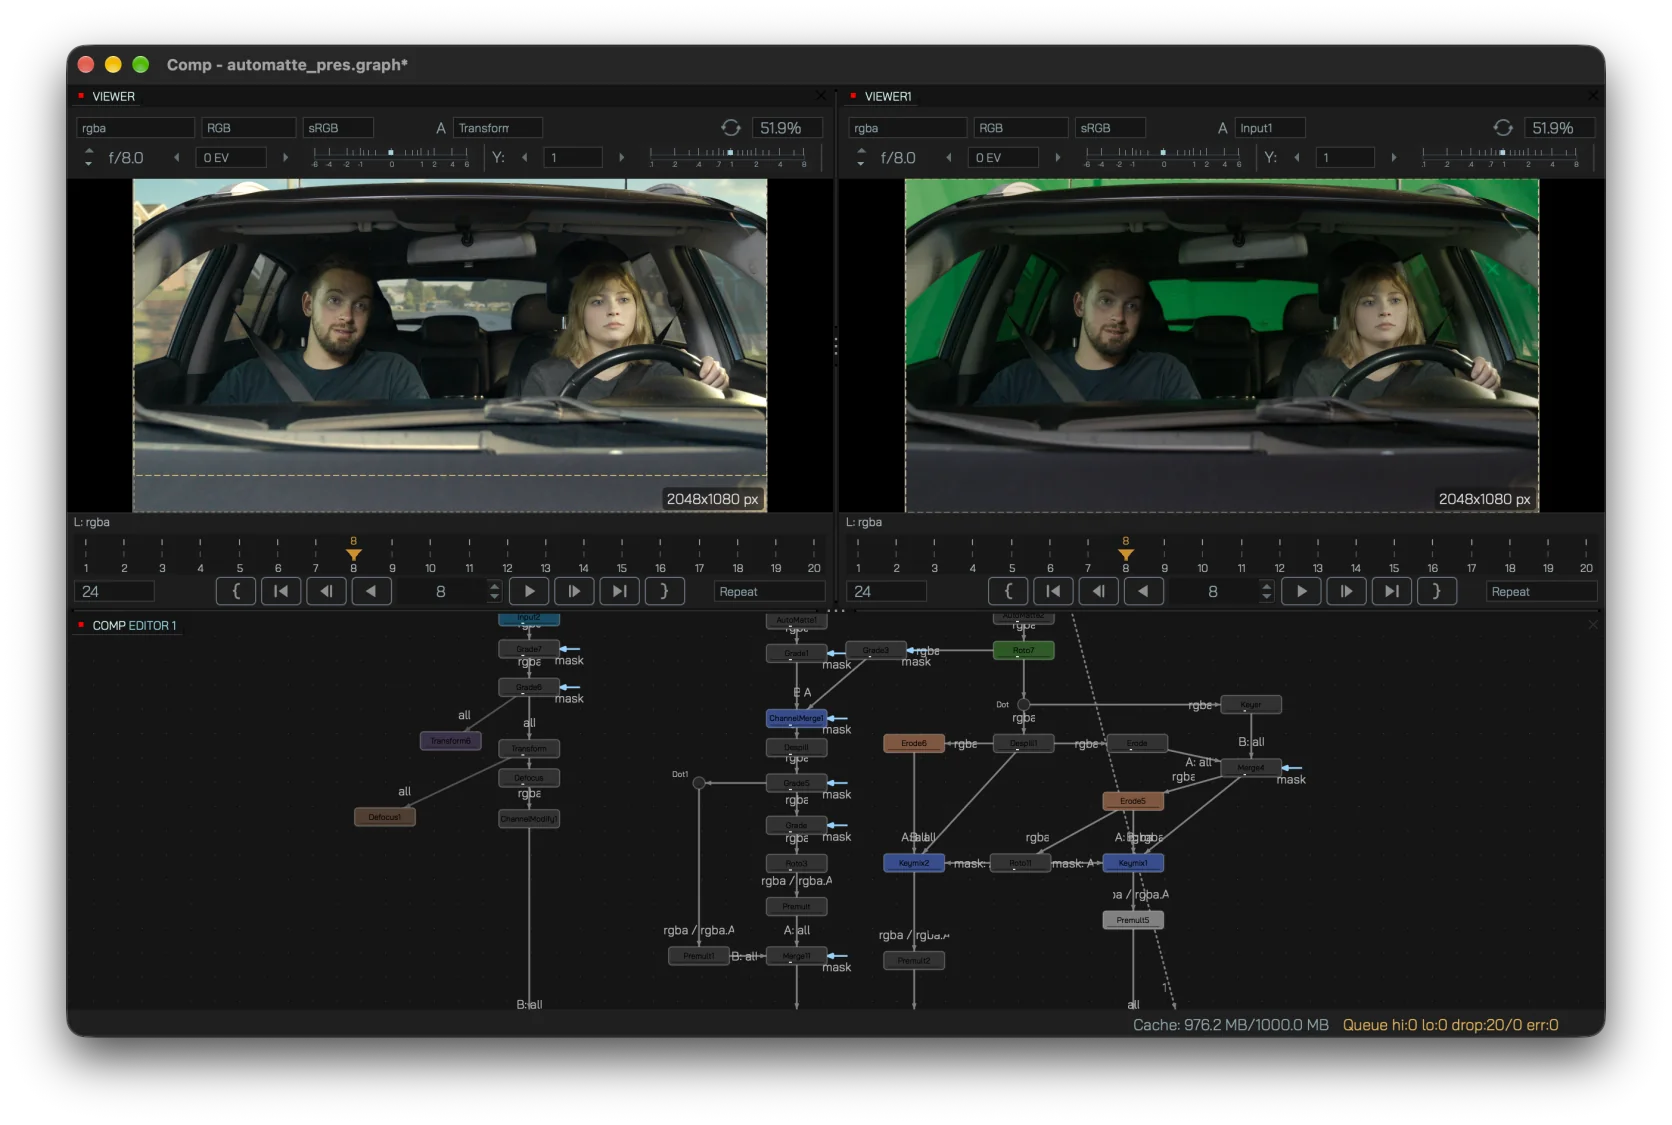
Task: Click gamma slider in VIEWER1
Action: pyautogui.click(x=1500, y=157)
